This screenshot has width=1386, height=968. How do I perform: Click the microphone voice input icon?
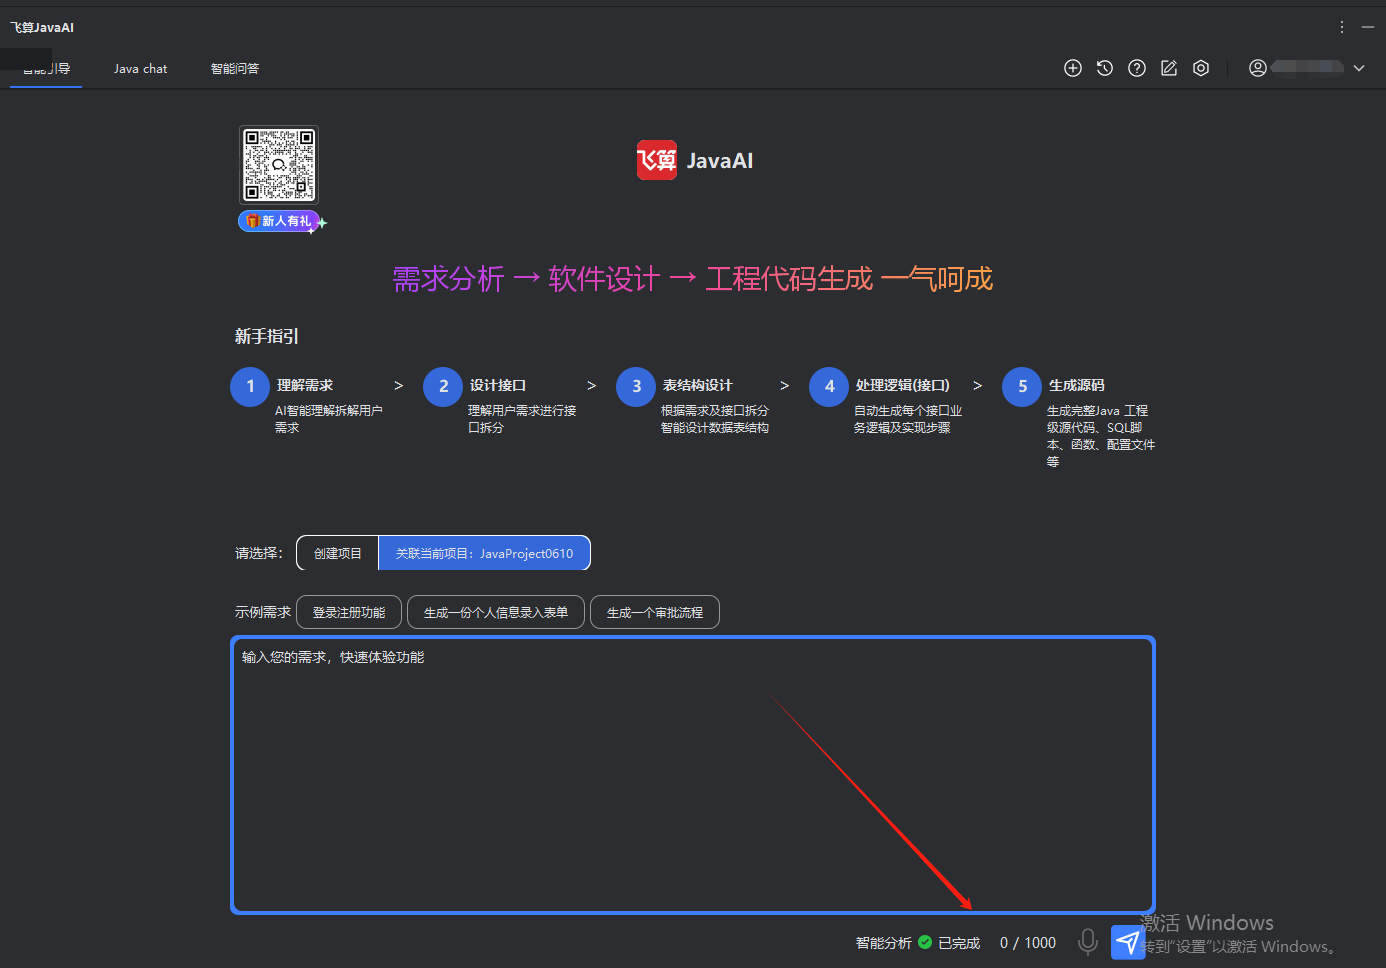click(1088, 941)
